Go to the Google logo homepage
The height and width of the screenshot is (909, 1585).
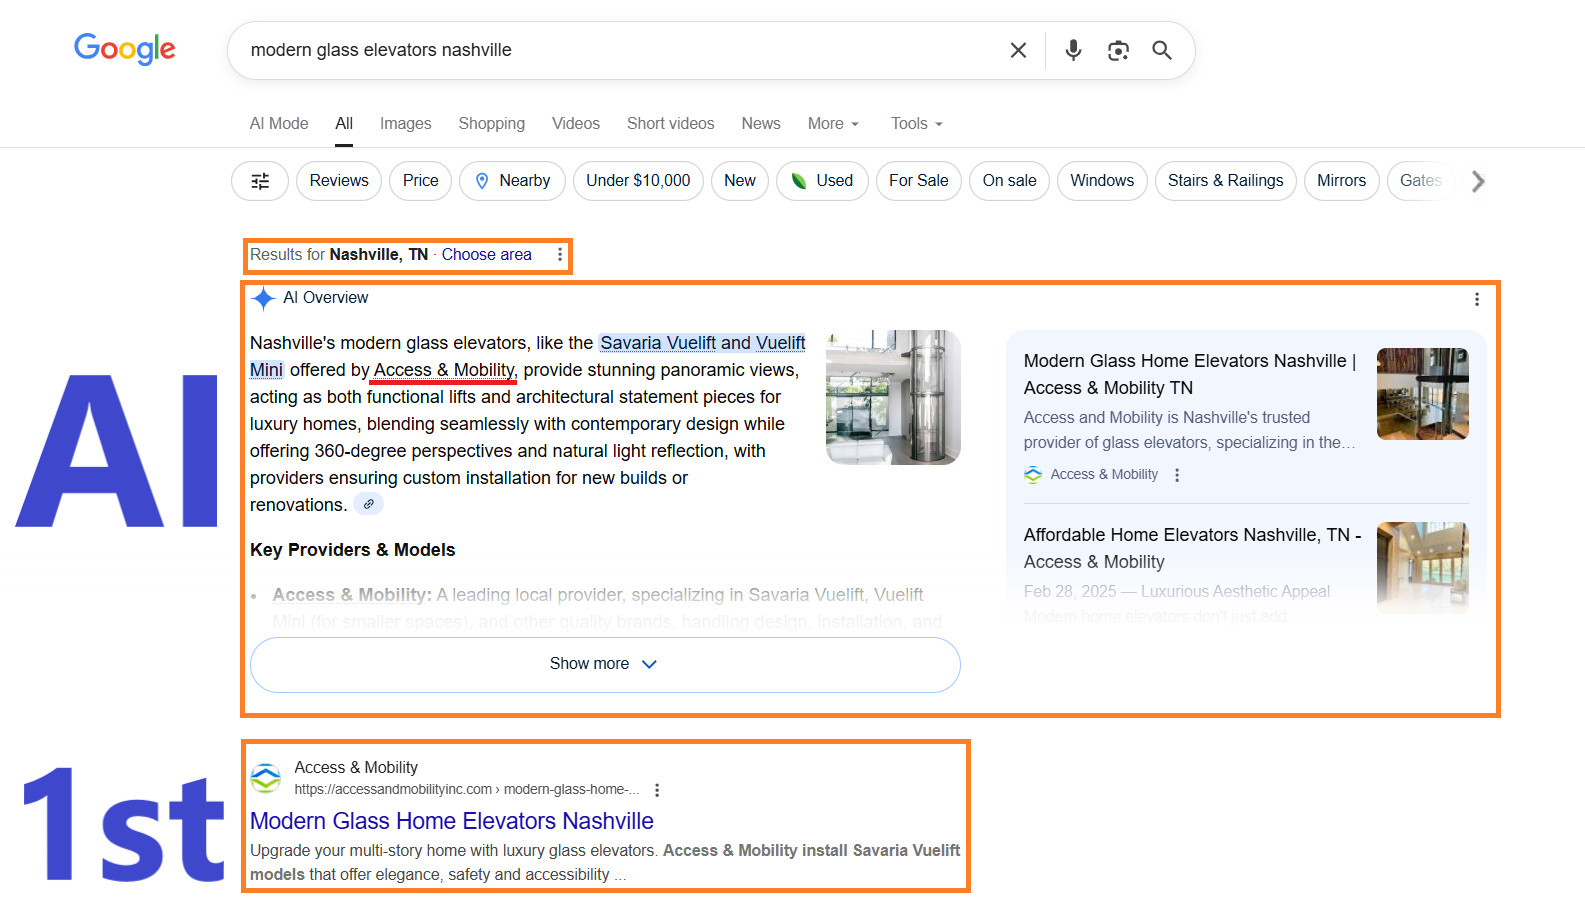click(x=125, y=48)
